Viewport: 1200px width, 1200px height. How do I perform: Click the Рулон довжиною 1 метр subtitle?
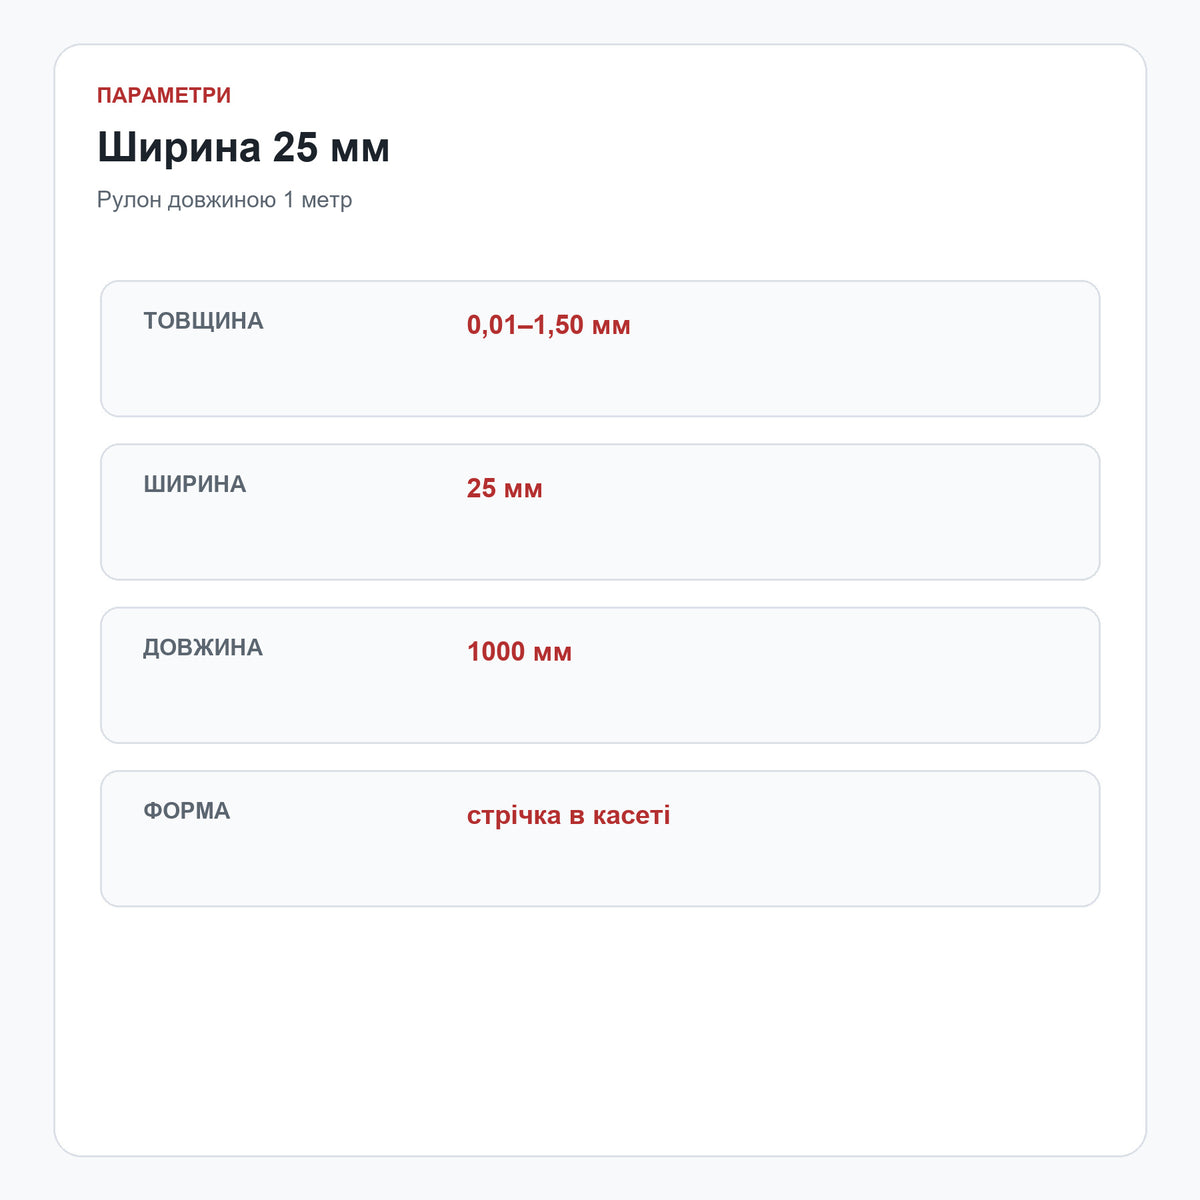(x=224, y=200)
